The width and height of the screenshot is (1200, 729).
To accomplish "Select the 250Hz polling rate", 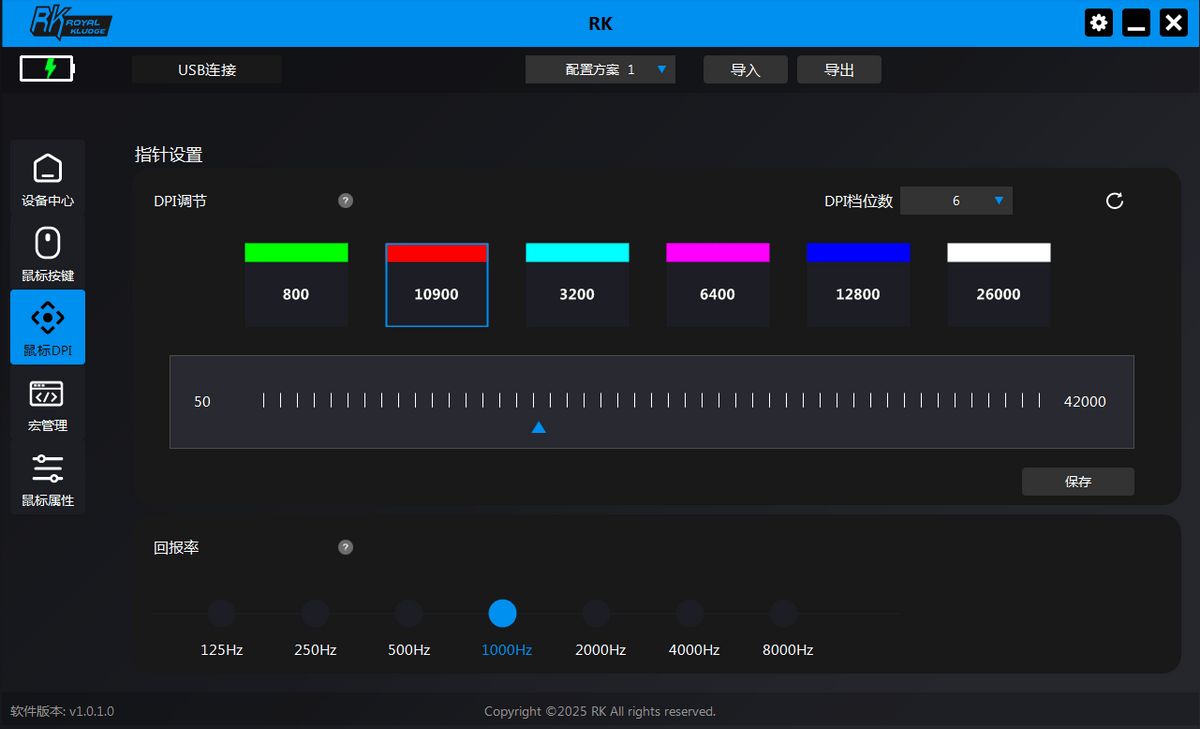I will tap(315, 614).
